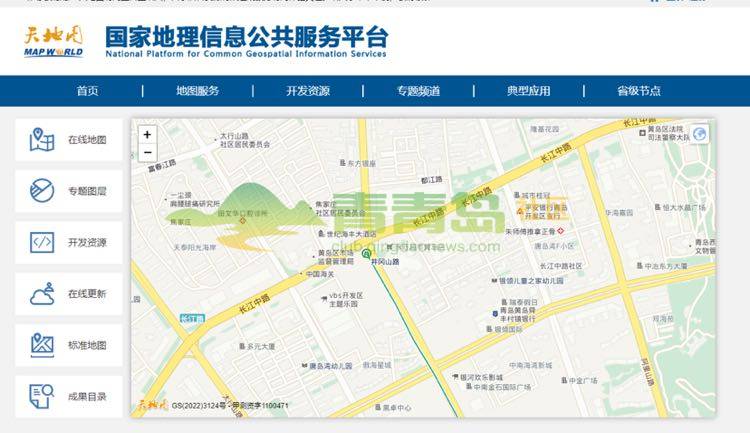Click the 世纪海丰大酒店 hotel marker icon
This screenshot has width=750, height=433.
(x=321, y=234)
